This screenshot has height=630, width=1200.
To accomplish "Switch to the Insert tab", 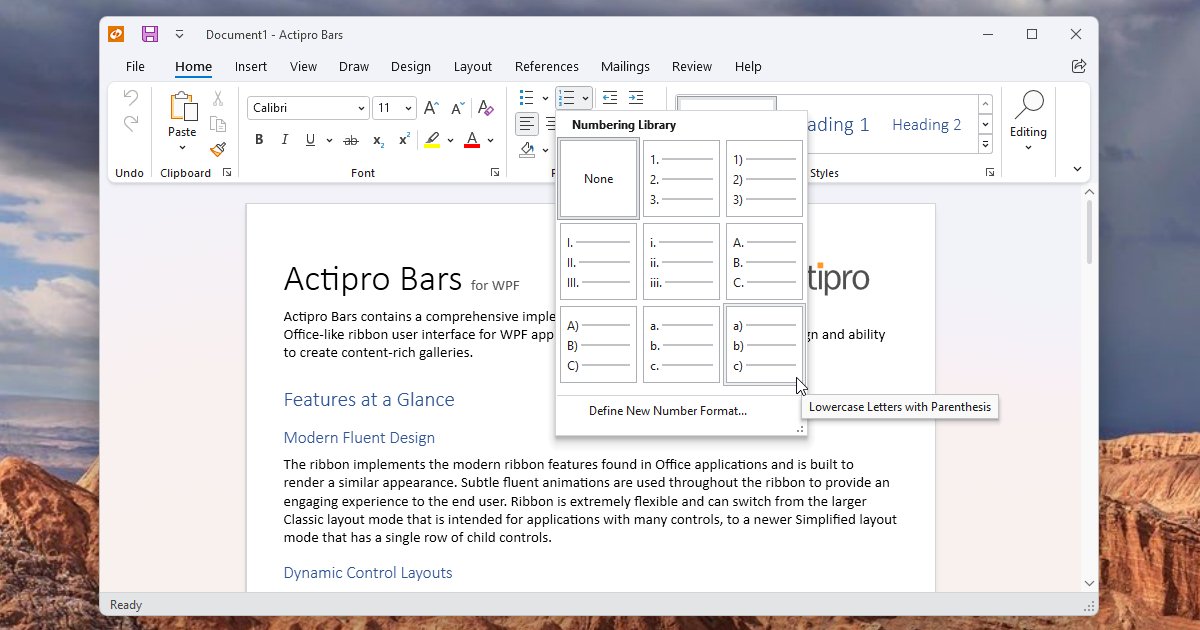I will [251, 66].
